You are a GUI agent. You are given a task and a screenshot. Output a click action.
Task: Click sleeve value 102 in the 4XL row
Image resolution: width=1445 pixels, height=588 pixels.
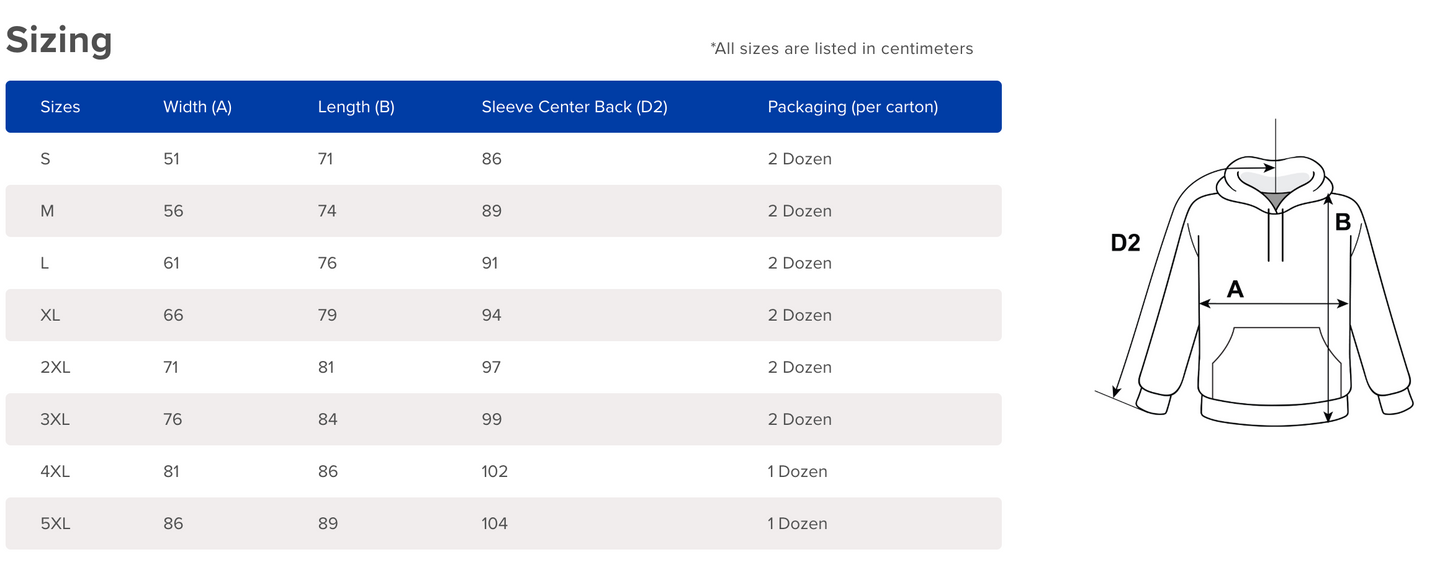point(494,471)
